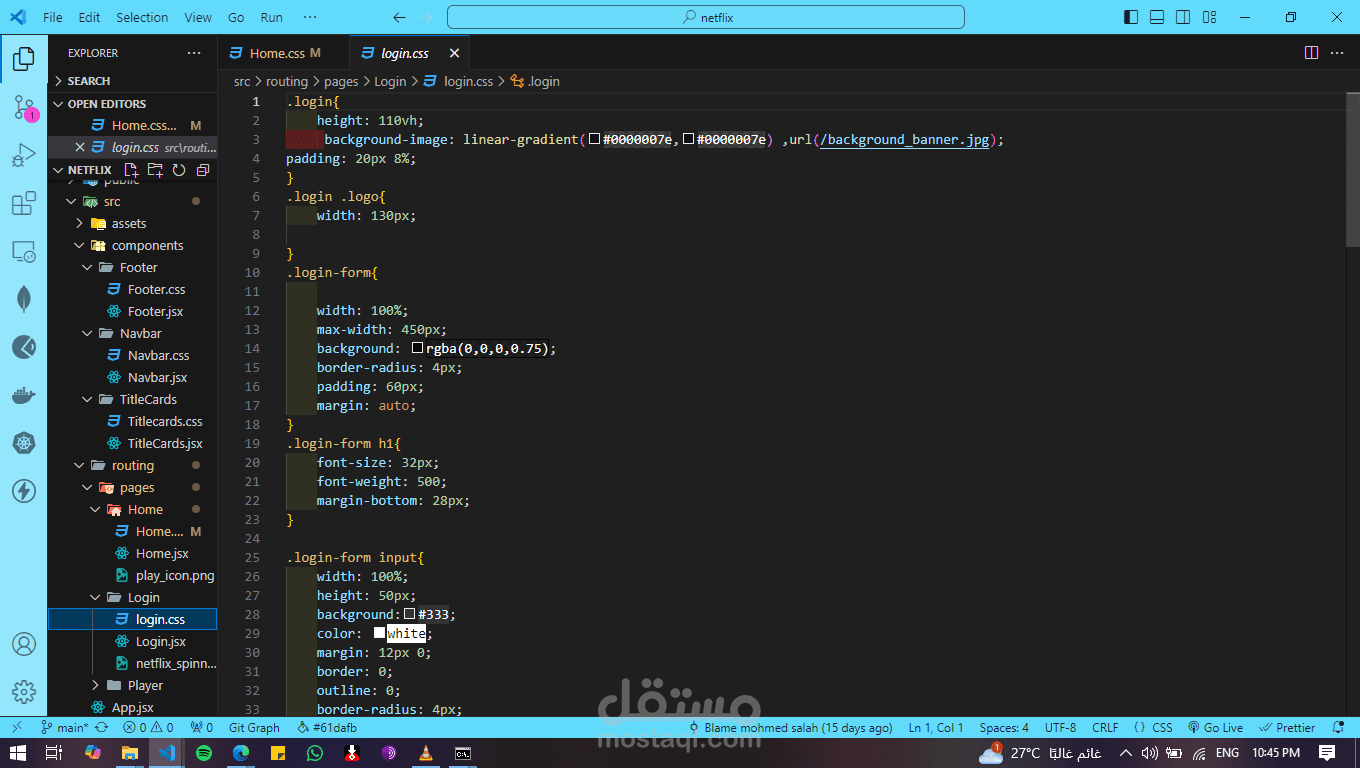
Task: Open WhatsApp from the Windows taskbar
Action: pos(316,753)
